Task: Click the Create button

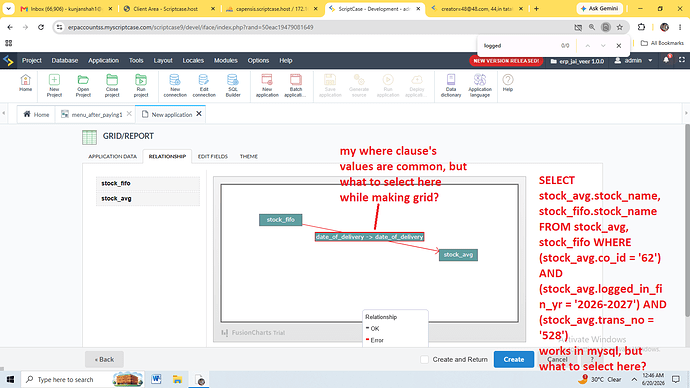Action: point(514,359)
